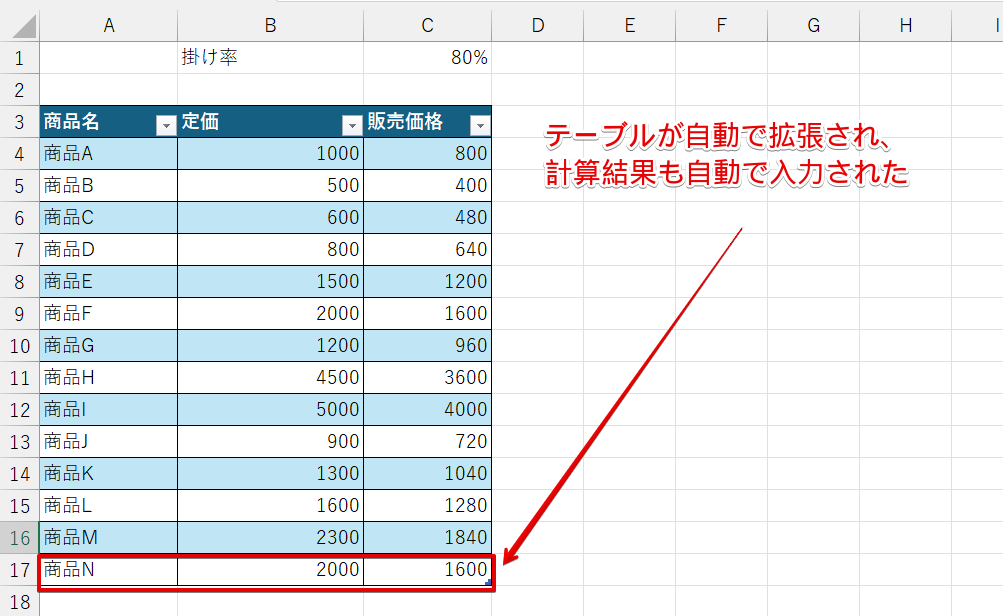Click the 640 sale price cell
Screen dimensions: 1003x616
pyautogui.click(x=427, y=249)
